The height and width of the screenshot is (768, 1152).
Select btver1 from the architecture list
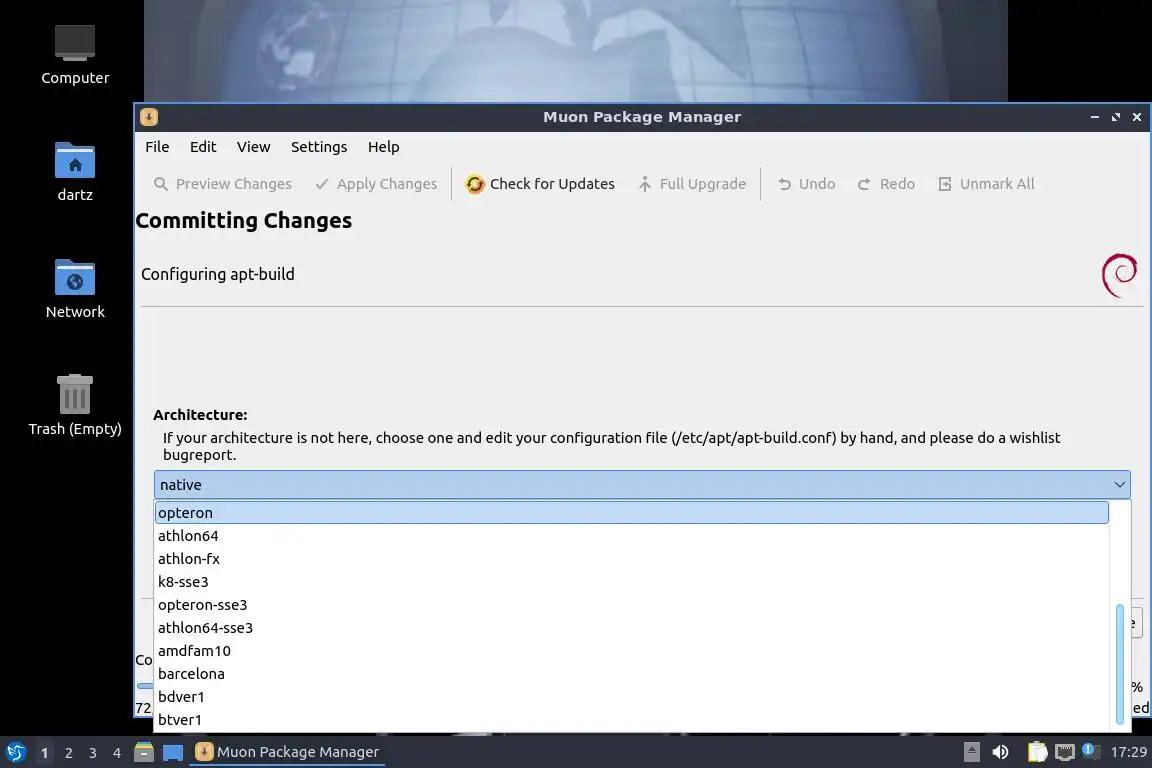click(631, 719)
